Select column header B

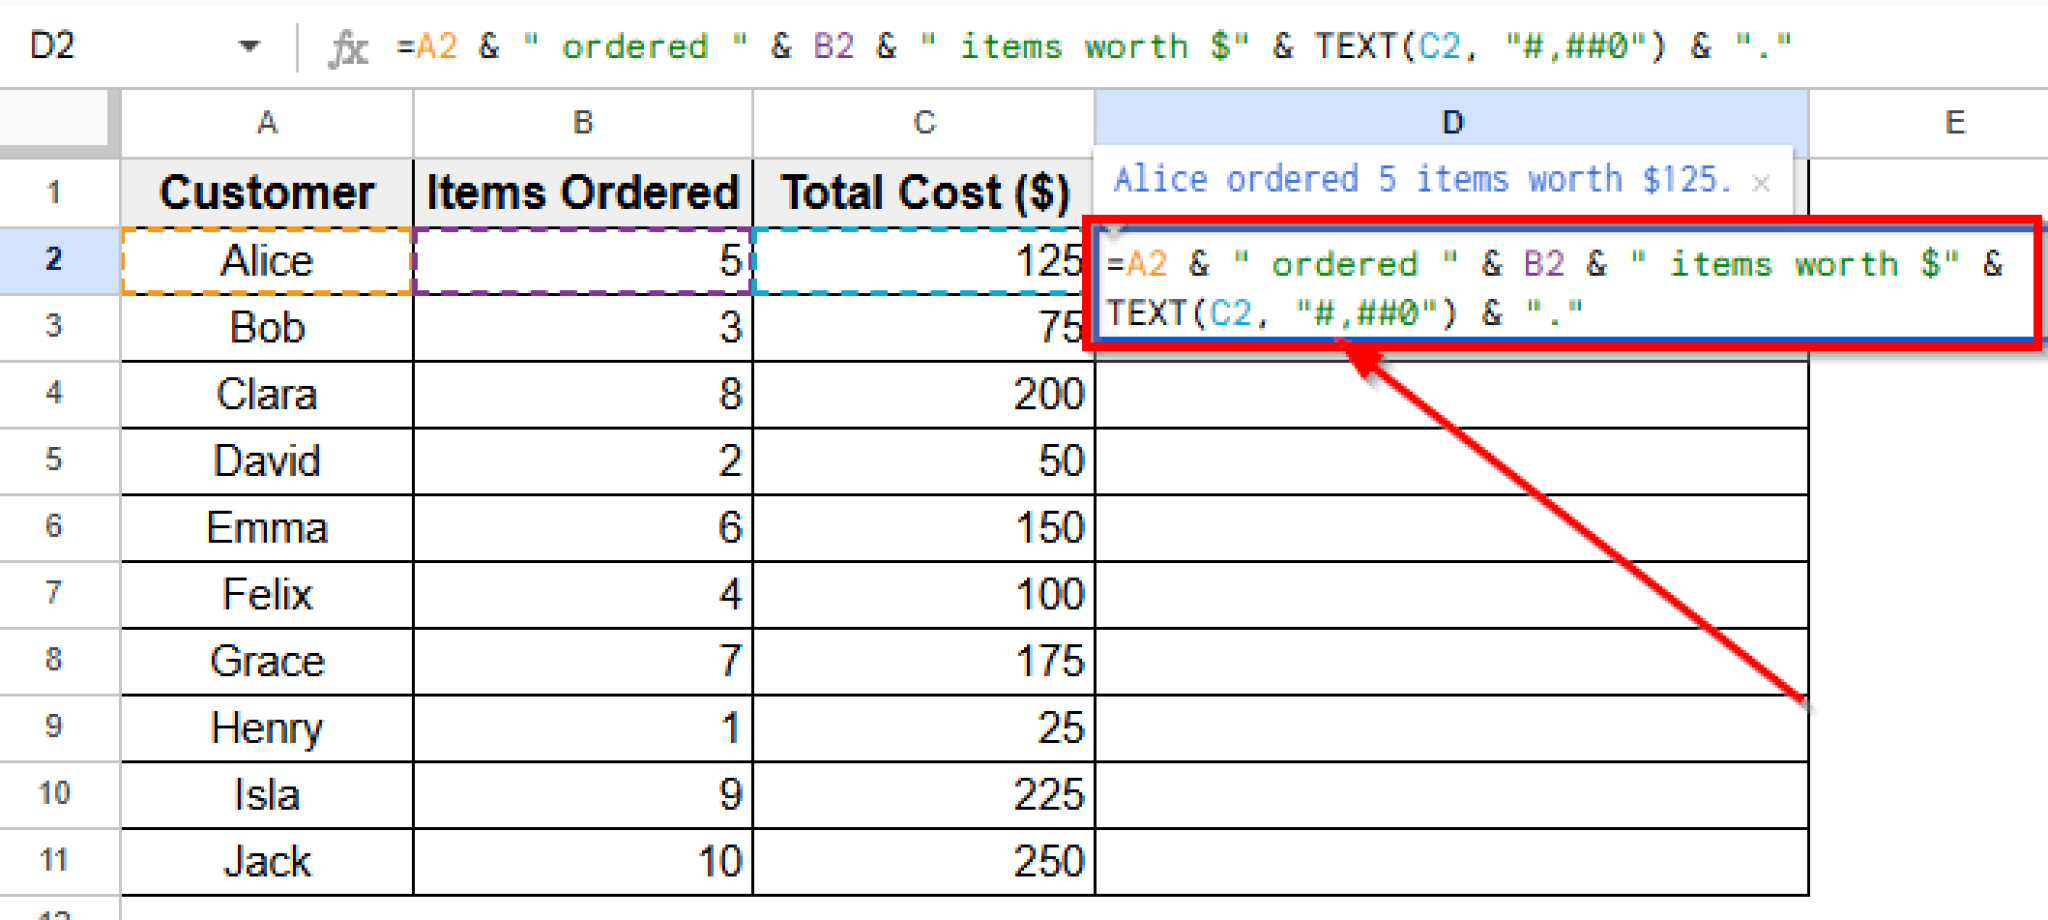click(583, 122)
